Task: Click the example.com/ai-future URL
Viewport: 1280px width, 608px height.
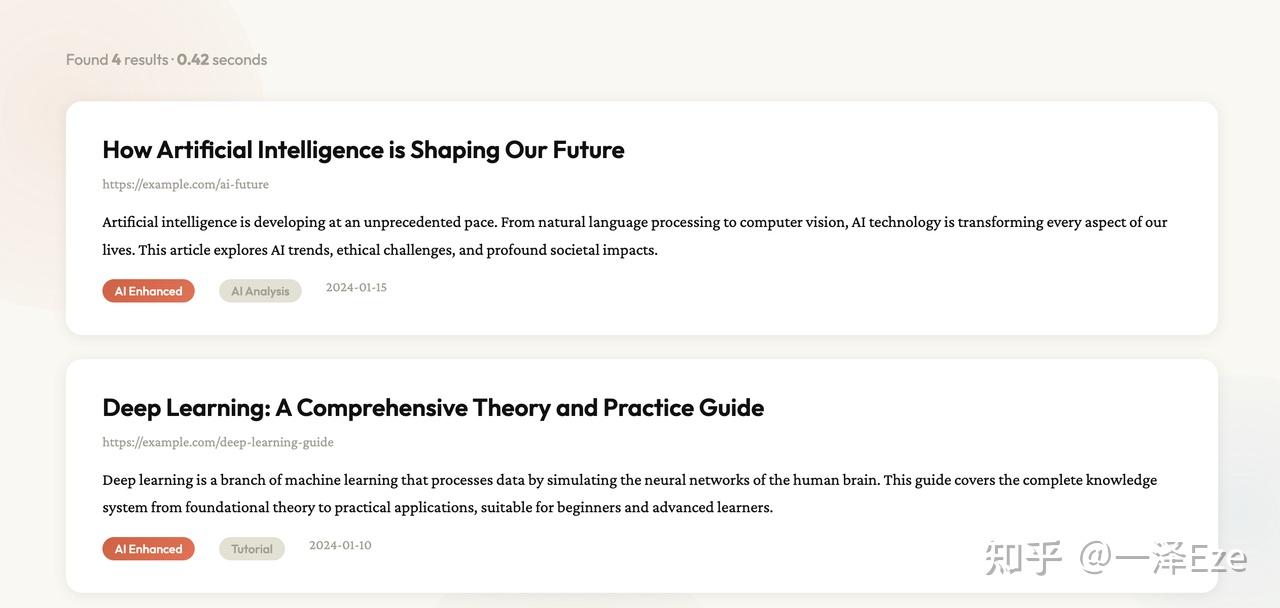Action: point(185,184)
